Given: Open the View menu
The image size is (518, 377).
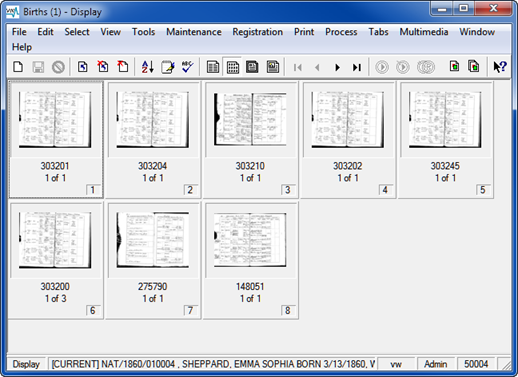Looking at the screenshot, I should [111, 32].
